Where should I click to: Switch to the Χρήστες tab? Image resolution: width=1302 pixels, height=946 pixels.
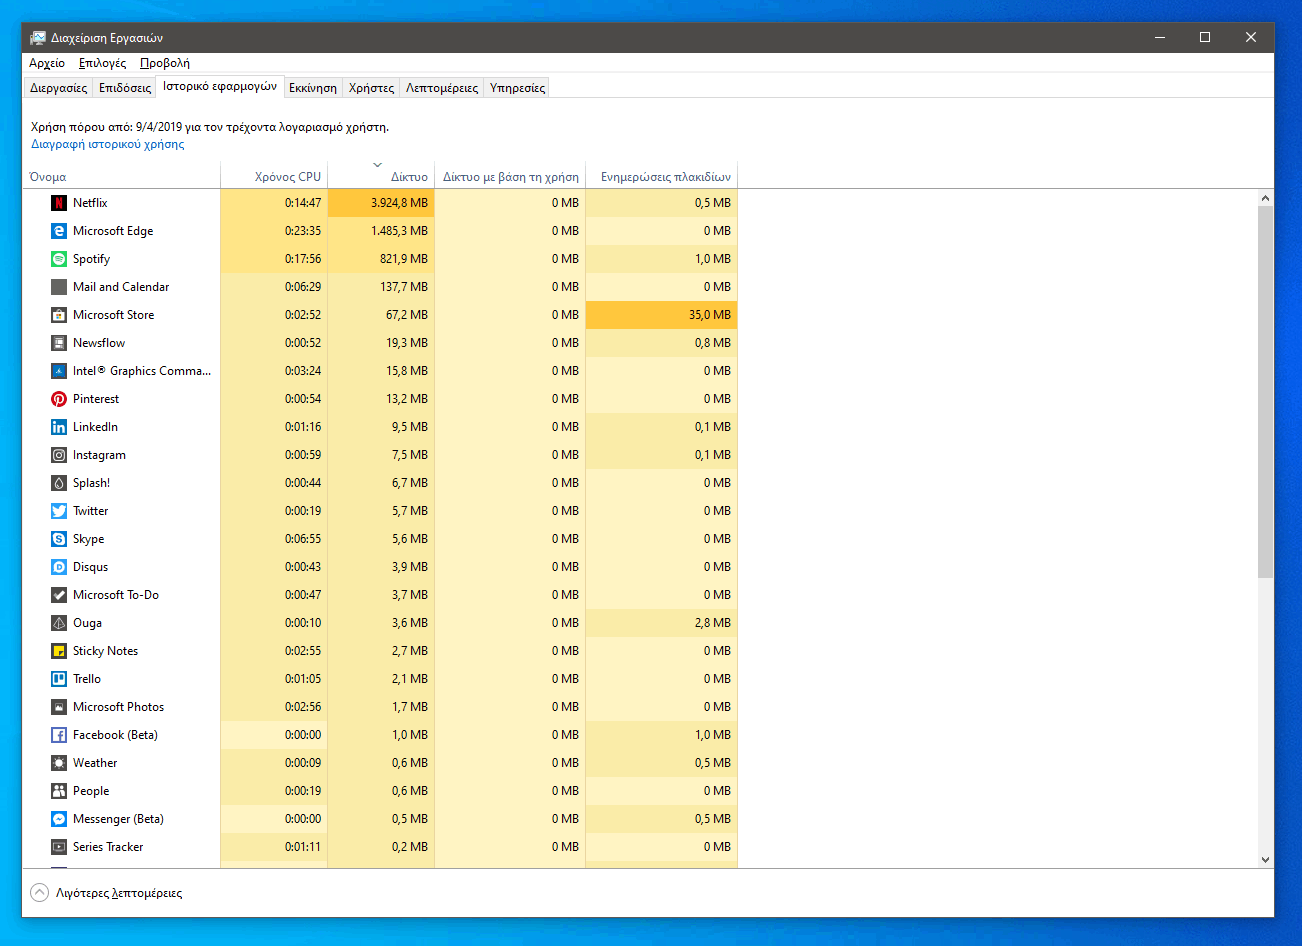coord(371,88)
